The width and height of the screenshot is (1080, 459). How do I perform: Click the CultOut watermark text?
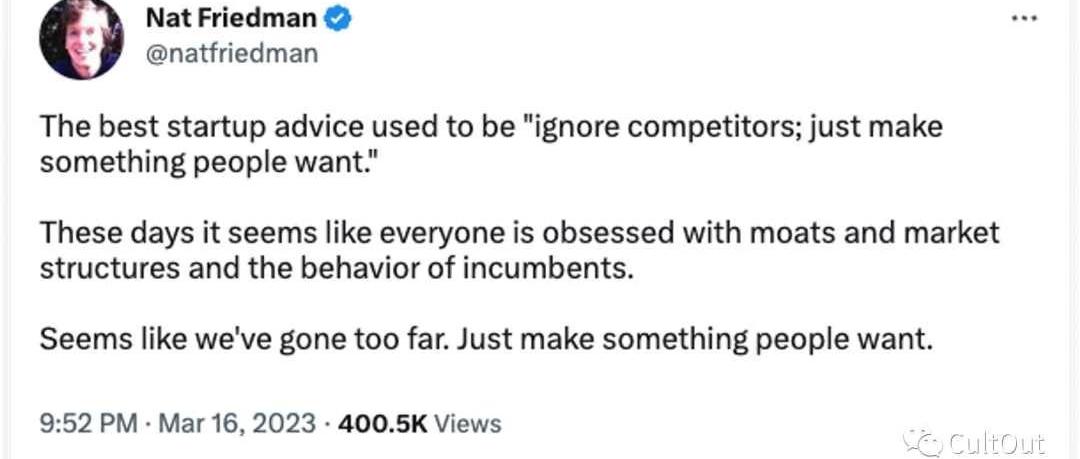pyautogui.click(x=996, y=442)
